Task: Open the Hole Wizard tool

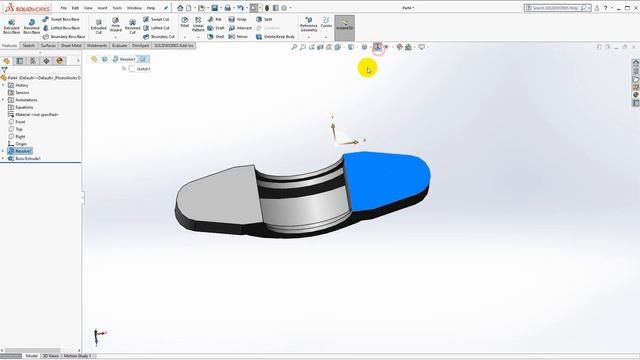Action: pos(116,25)
